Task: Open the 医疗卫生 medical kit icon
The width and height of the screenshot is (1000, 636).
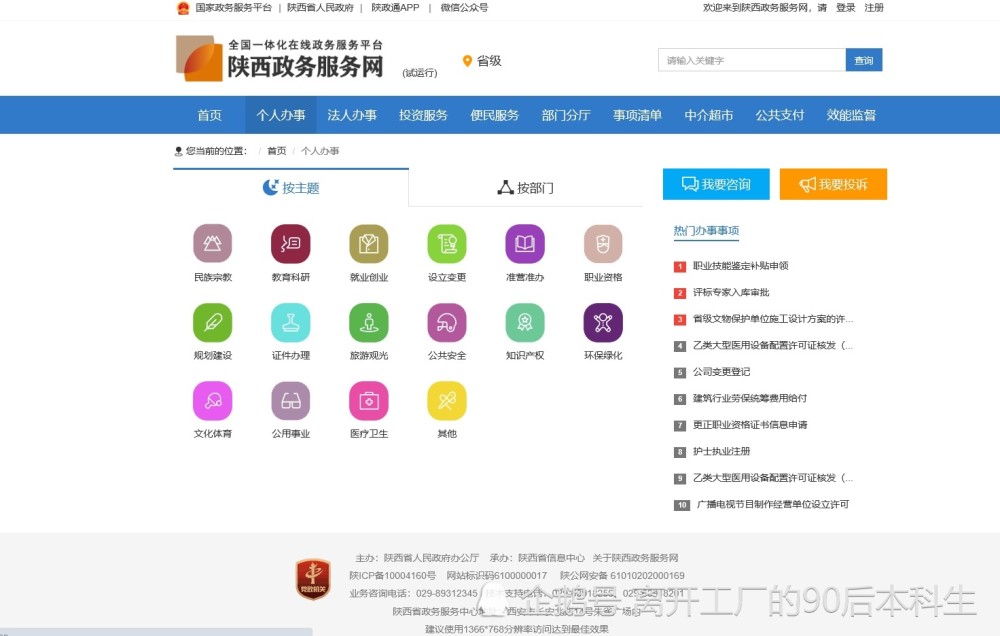Action: point(369,401)
